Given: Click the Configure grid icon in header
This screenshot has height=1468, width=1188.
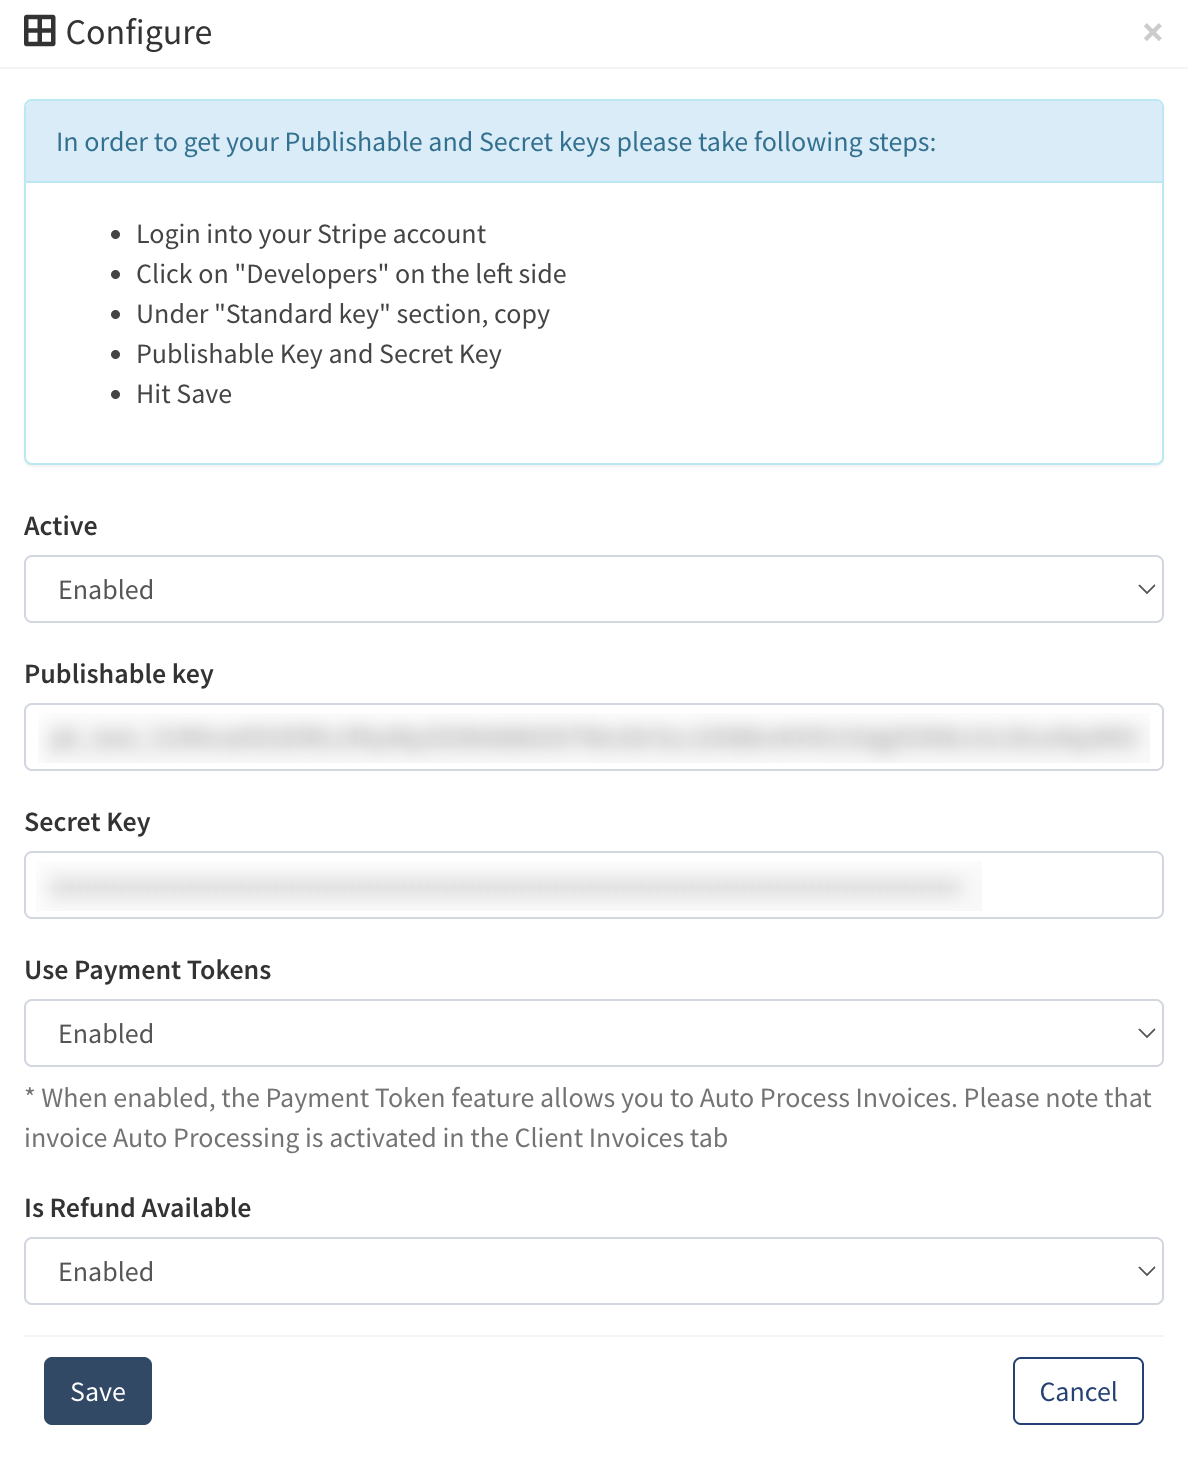Looking at the screenshot, I should pyautogui.click(x=40, y=31).
